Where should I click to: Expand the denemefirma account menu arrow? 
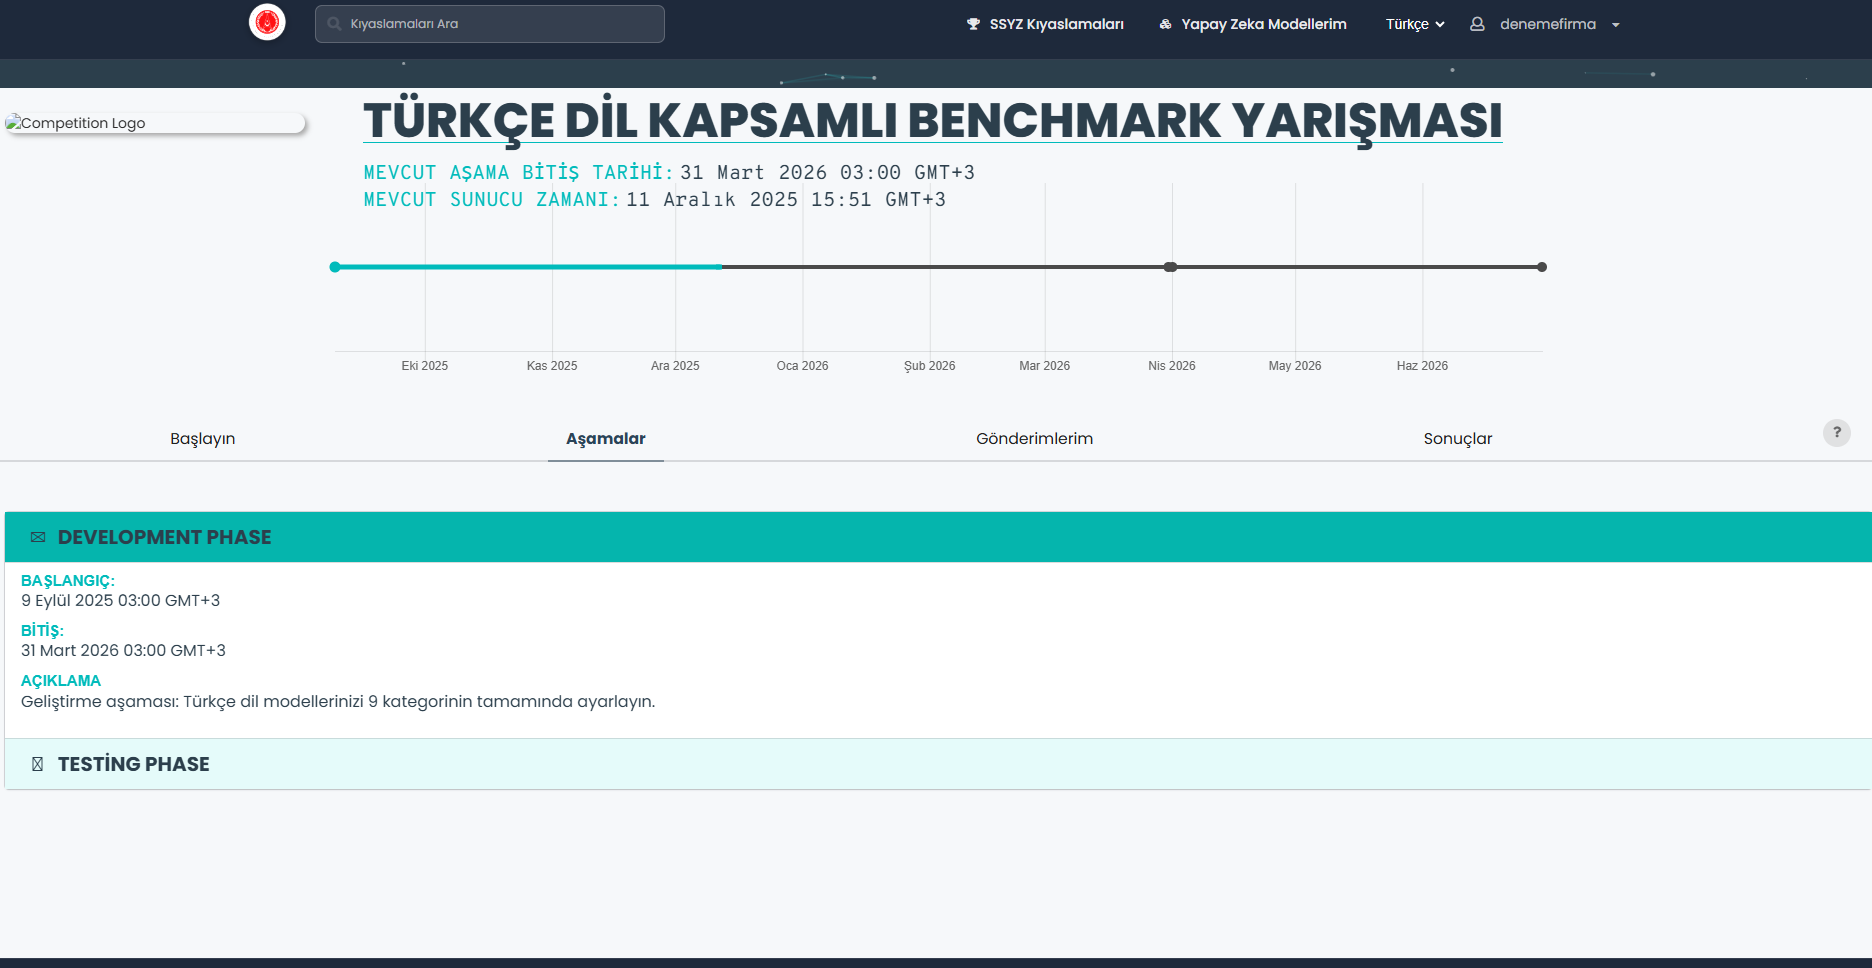click(x=1615, y=25)
